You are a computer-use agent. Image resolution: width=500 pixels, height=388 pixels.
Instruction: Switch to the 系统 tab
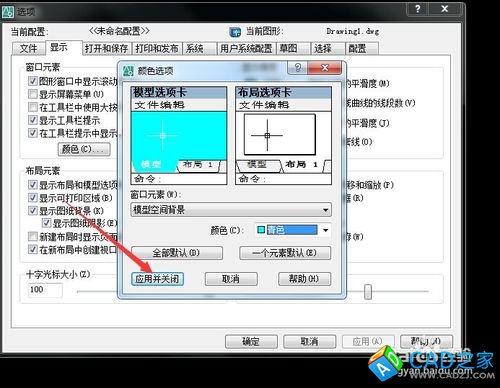click(x=199, y=48)
